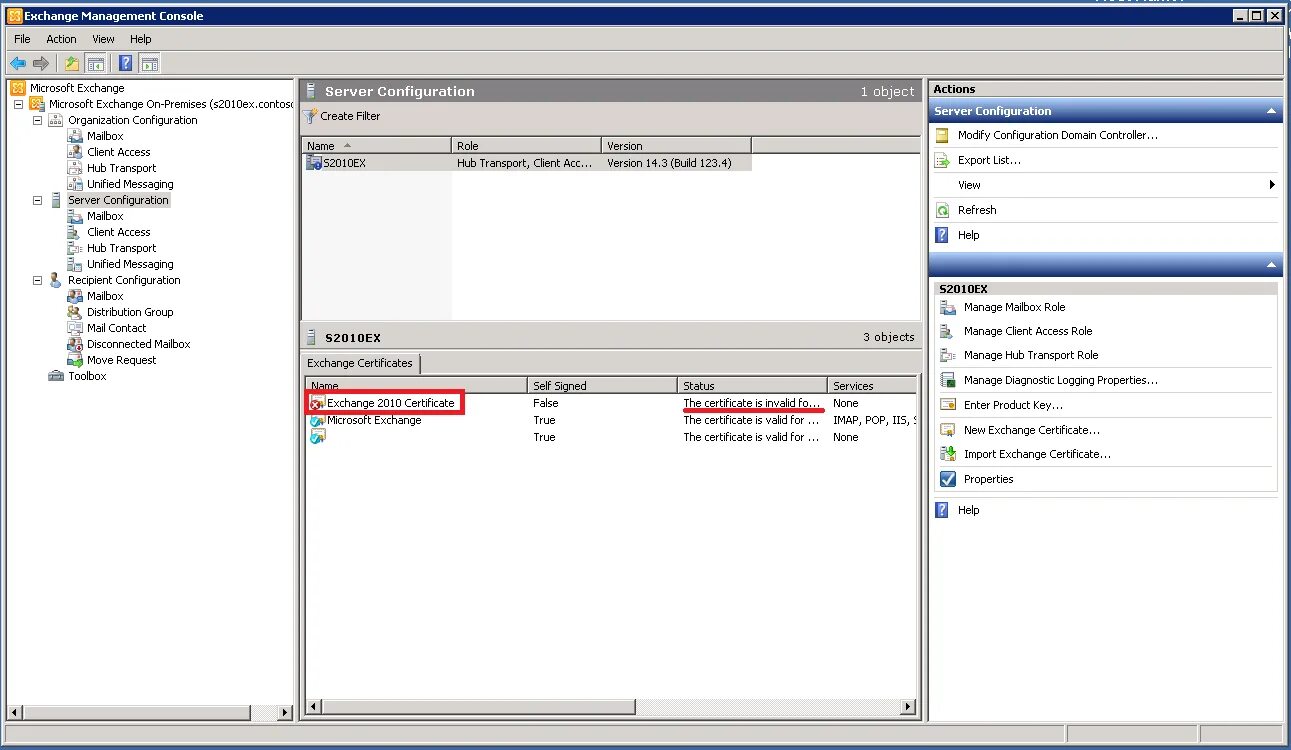Click 'IMAP, POP, IIS' services cell
The image size is (1291, 750).
(x=874, y=420)
